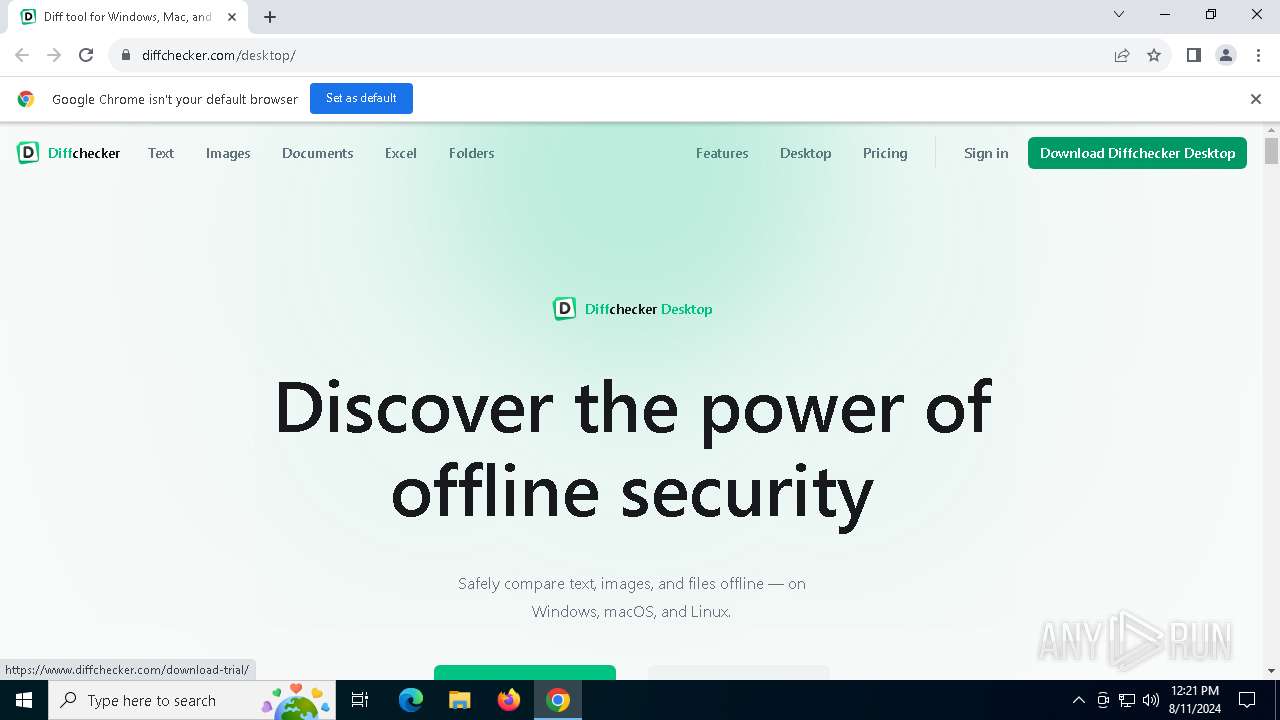Screen dimensions: 1280x720
Task: Close the Diff tool tab
Action: tap(232, 17)
